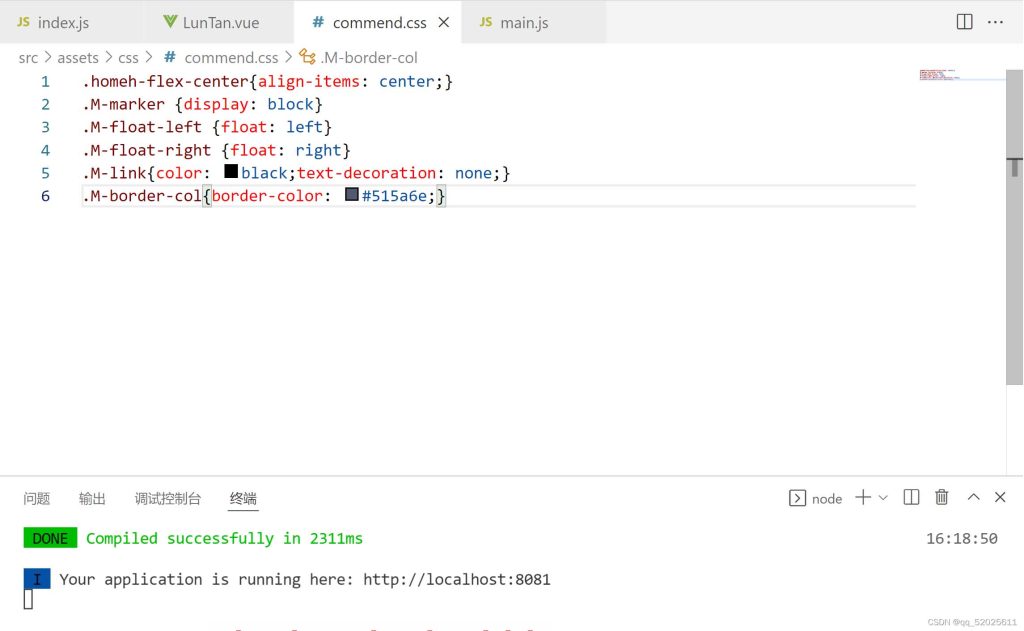Click the split terminal icon

(911, 497)
